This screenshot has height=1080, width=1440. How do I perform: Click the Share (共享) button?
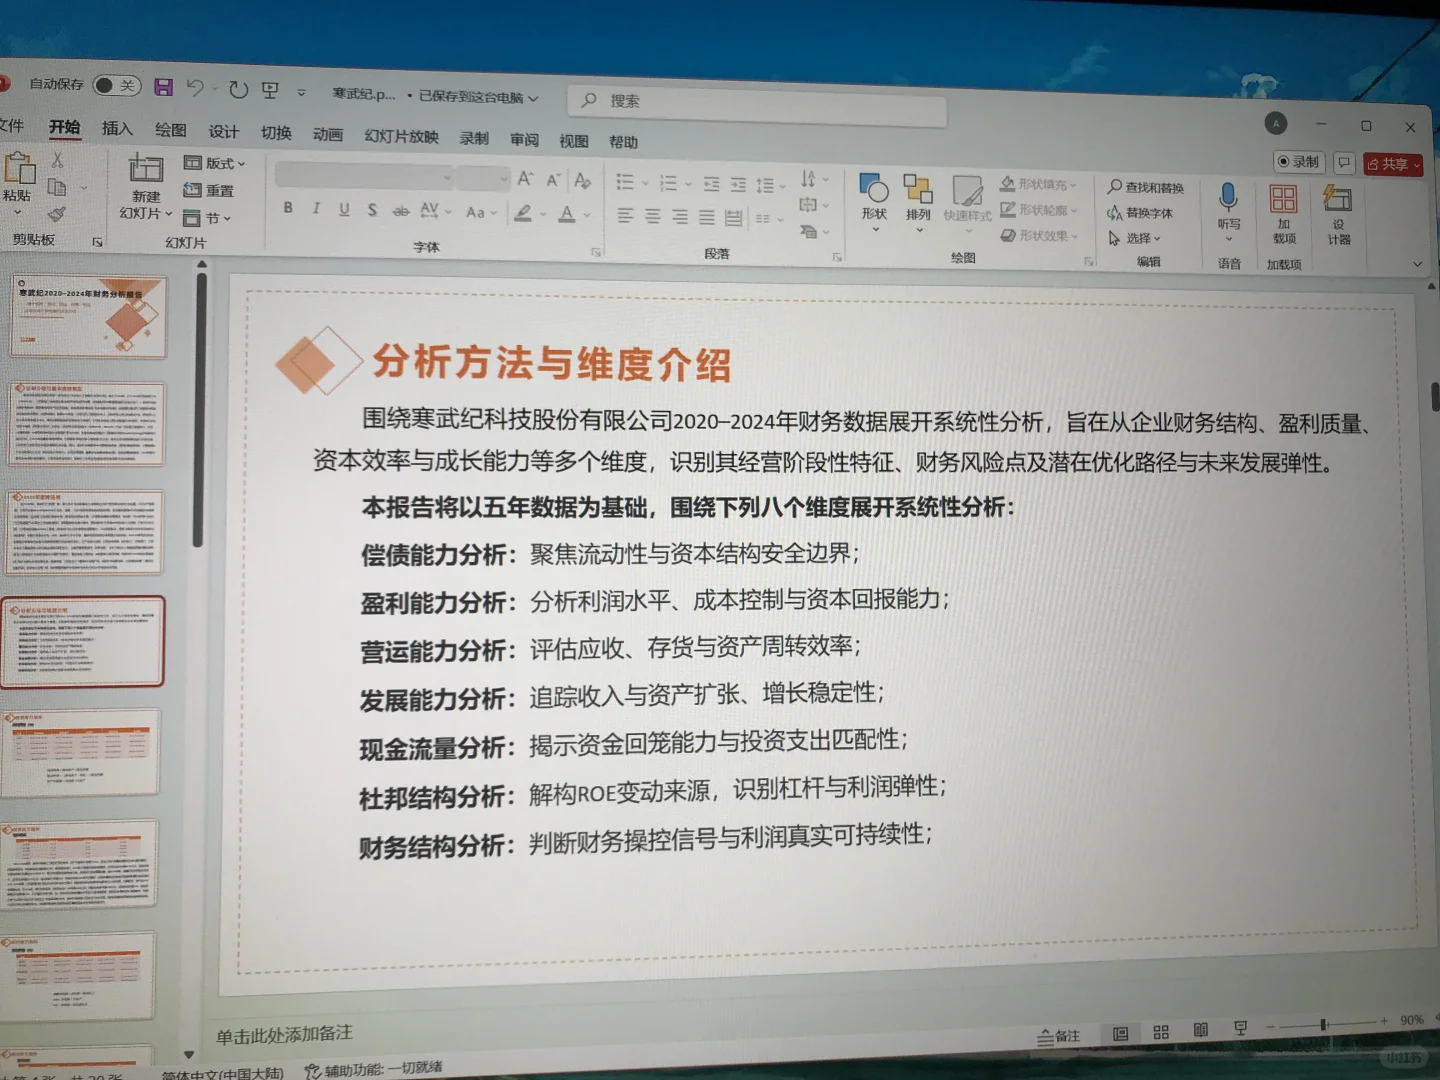coord(1390,163)
